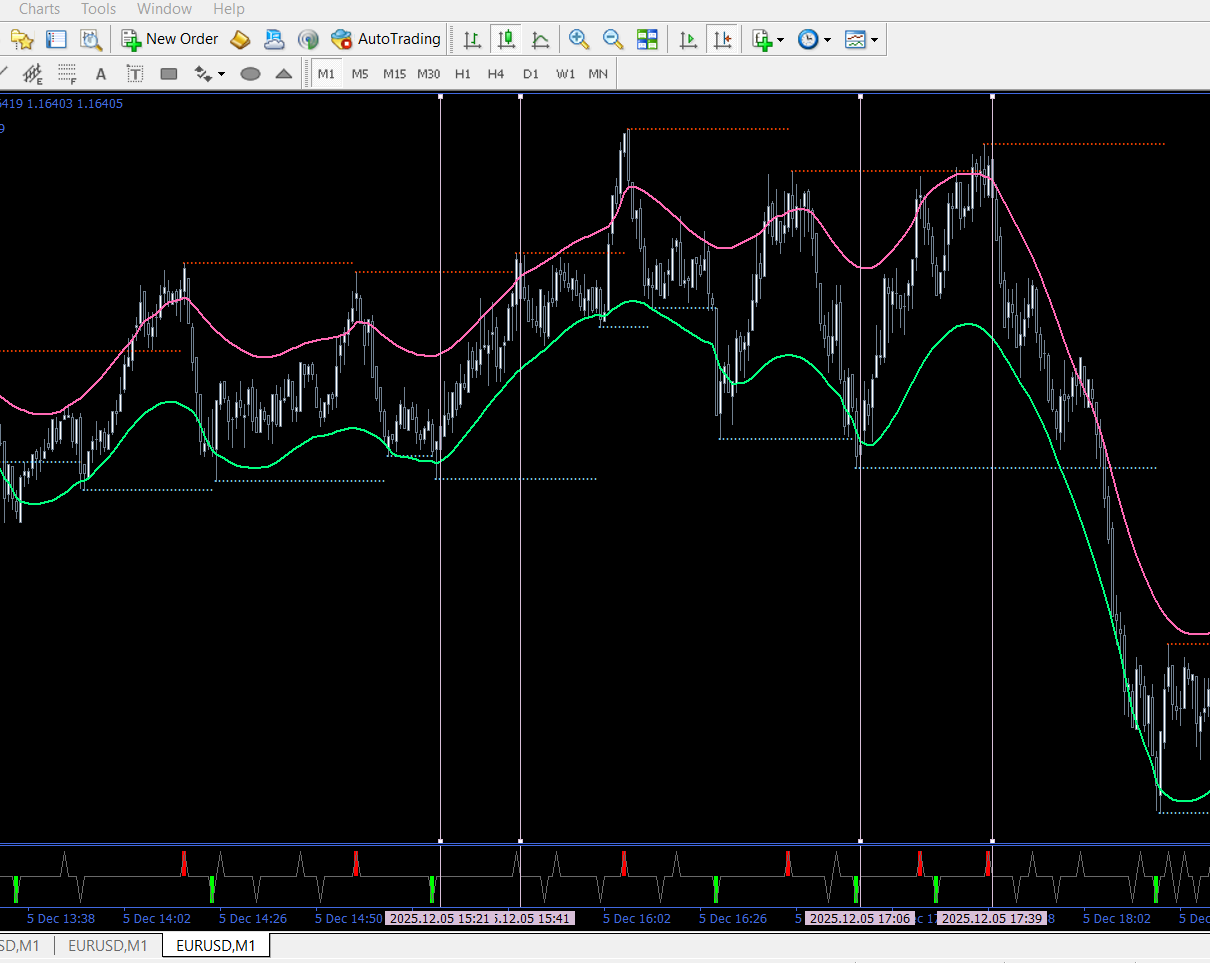Open the Window menu
Screen dimensions: 1210x963
click(164, 9)
